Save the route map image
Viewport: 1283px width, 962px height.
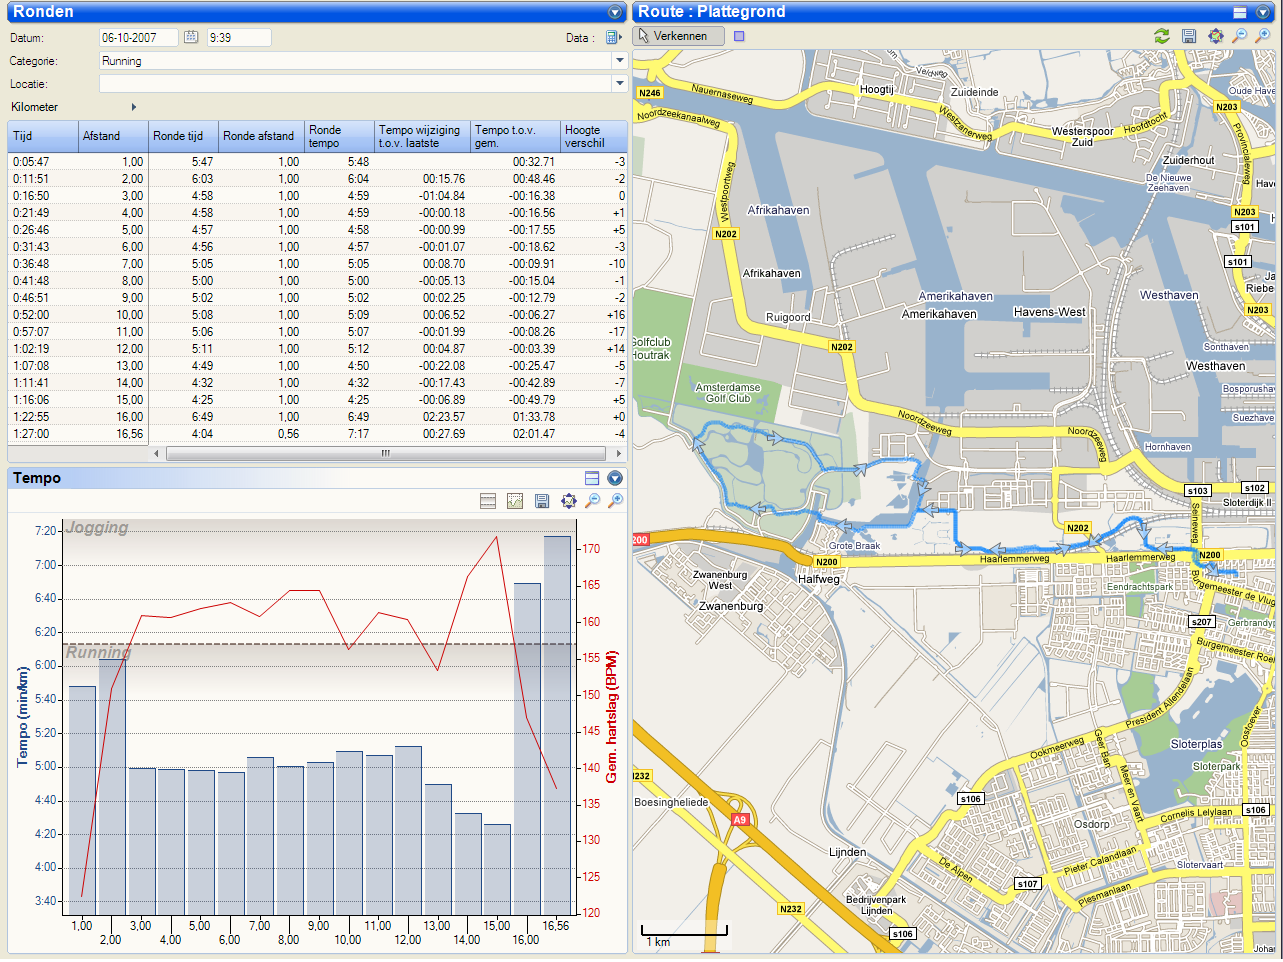1189,36
